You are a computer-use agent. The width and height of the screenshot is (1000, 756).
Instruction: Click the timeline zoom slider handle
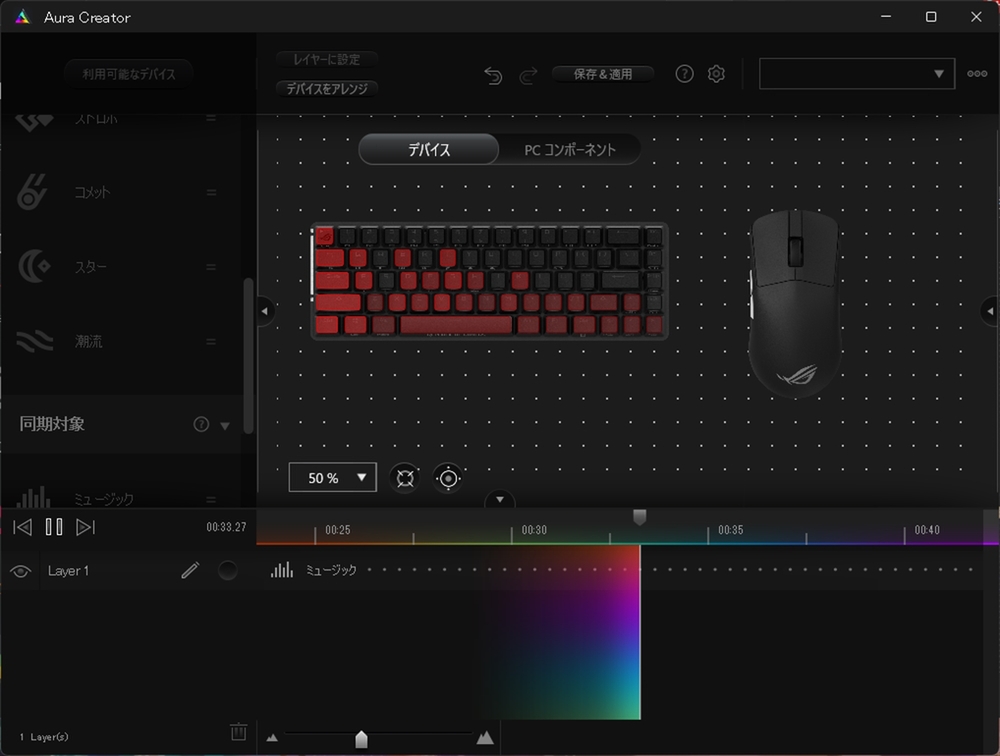(x=361, y=739)
